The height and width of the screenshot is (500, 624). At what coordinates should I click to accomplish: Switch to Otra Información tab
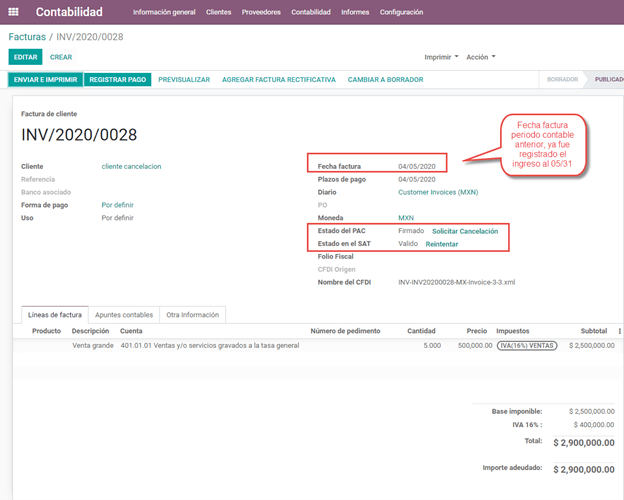coord(193,315)
